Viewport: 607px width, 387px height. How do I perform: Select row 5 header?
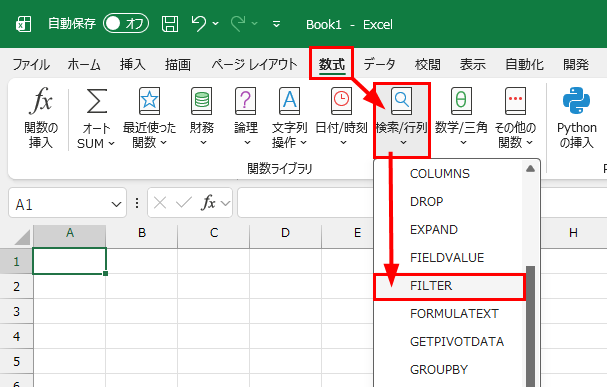(x=16, y=361)
